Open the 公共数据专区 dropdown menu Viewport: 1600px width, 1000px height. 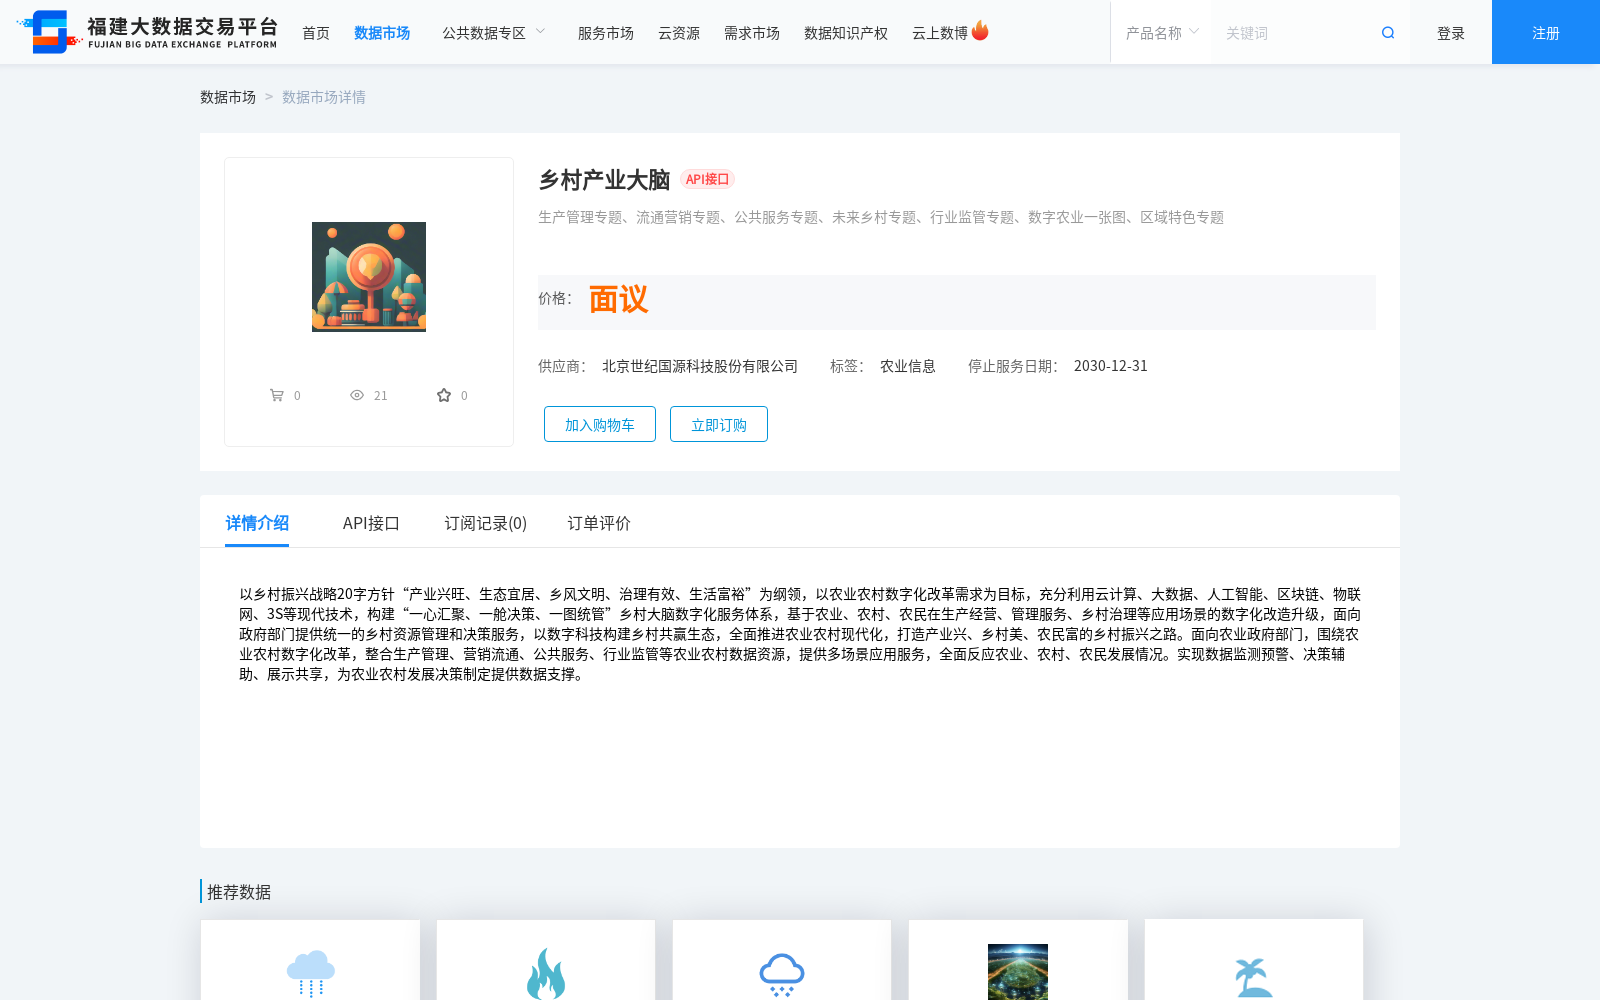(494, 32)
